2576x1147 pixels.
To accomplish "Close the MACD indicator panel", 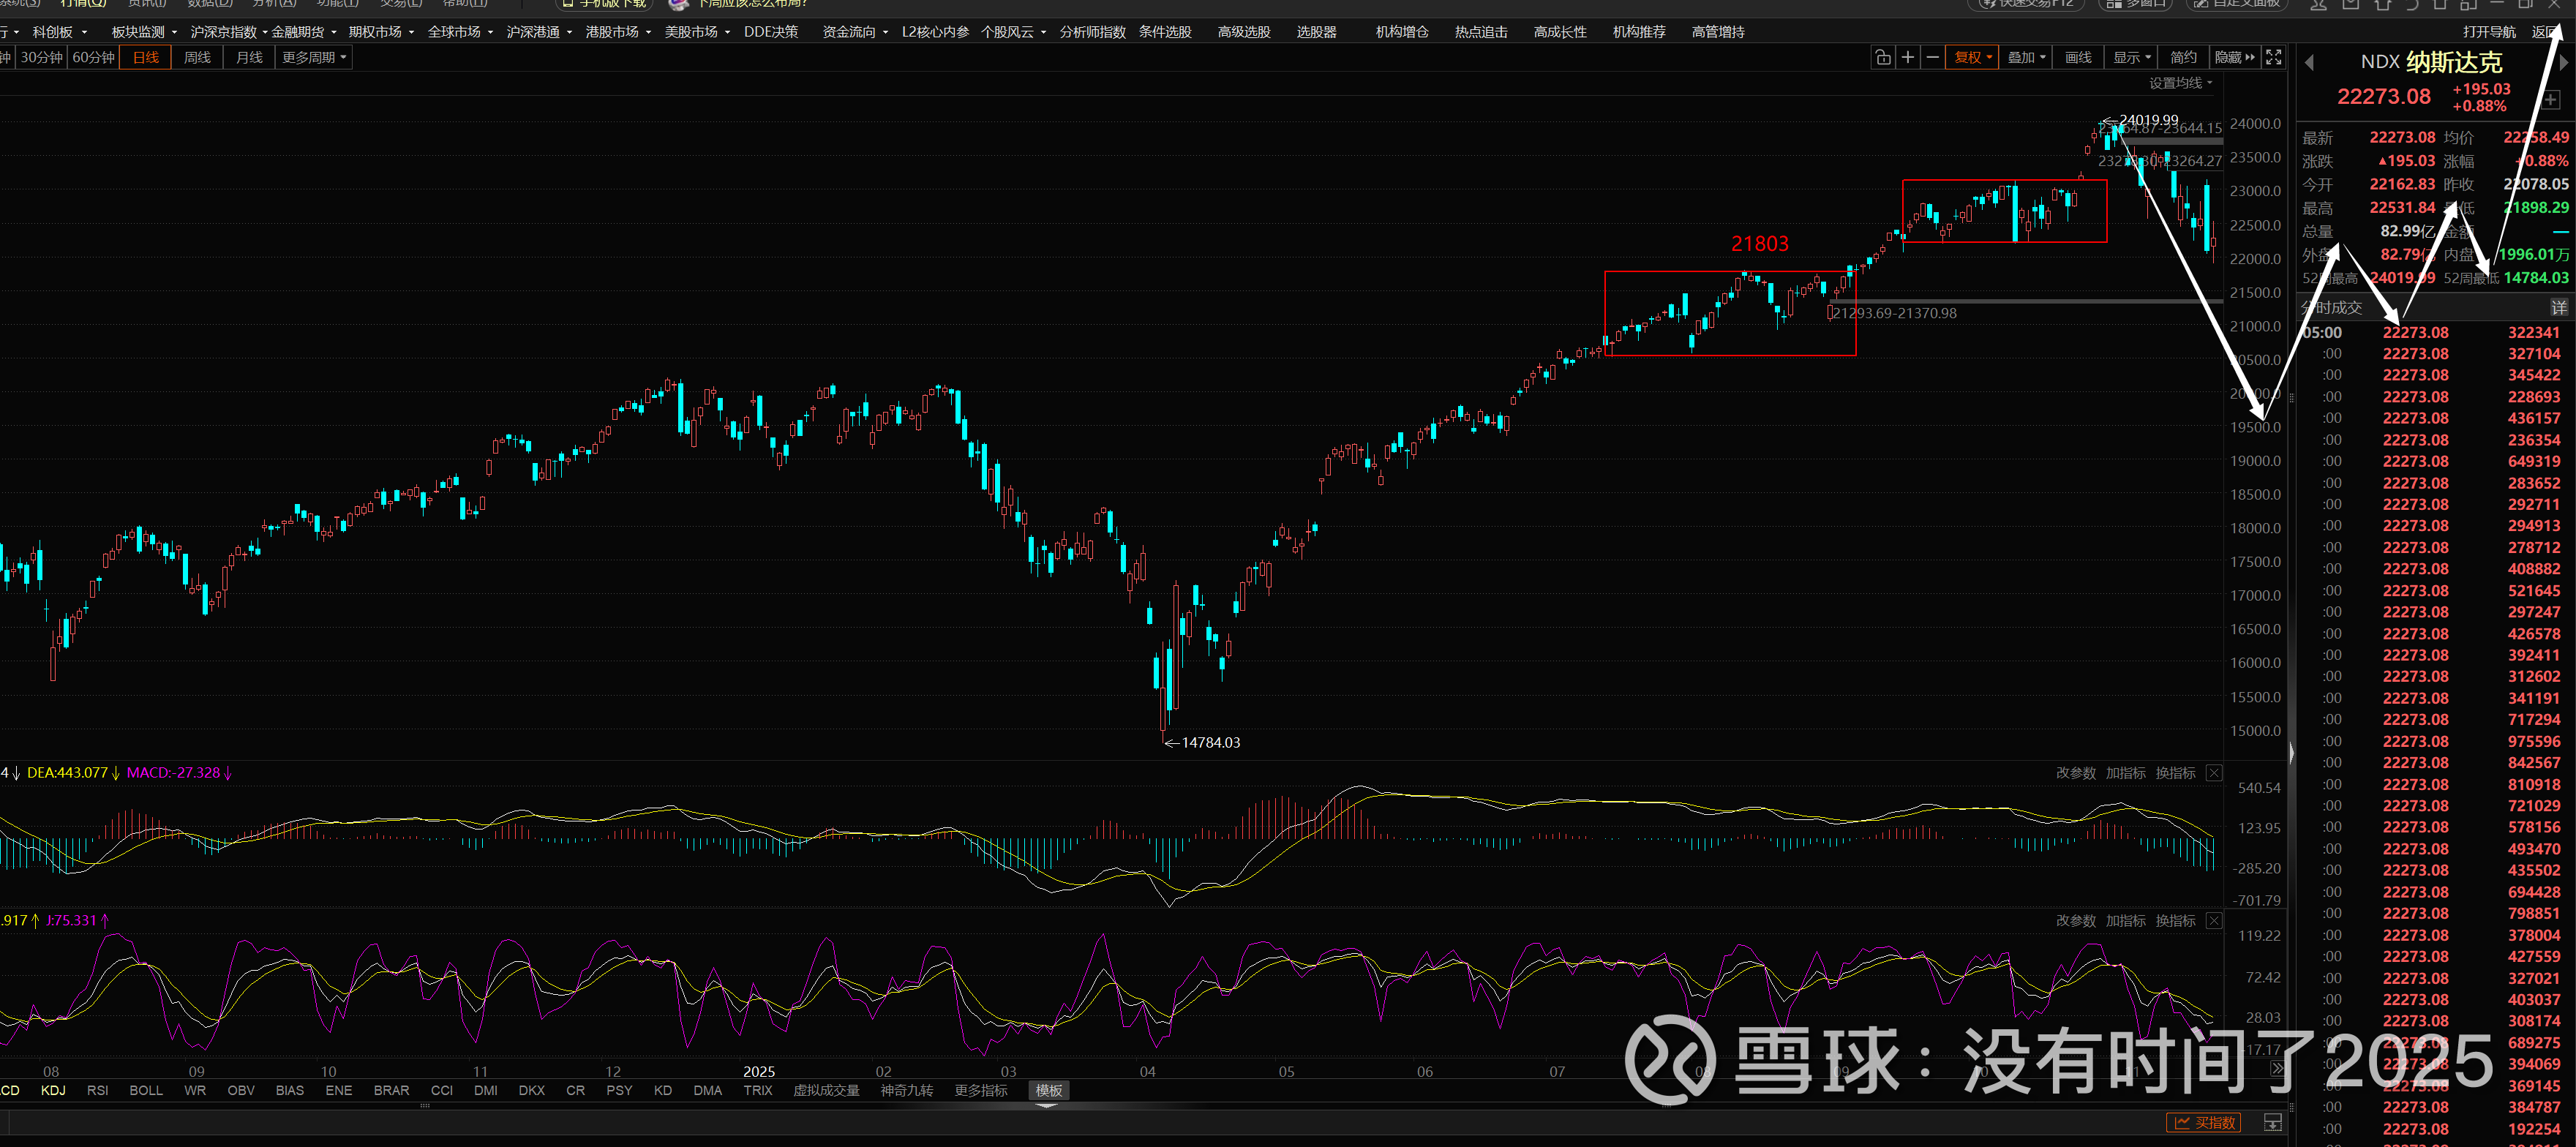I will 2214,773.
